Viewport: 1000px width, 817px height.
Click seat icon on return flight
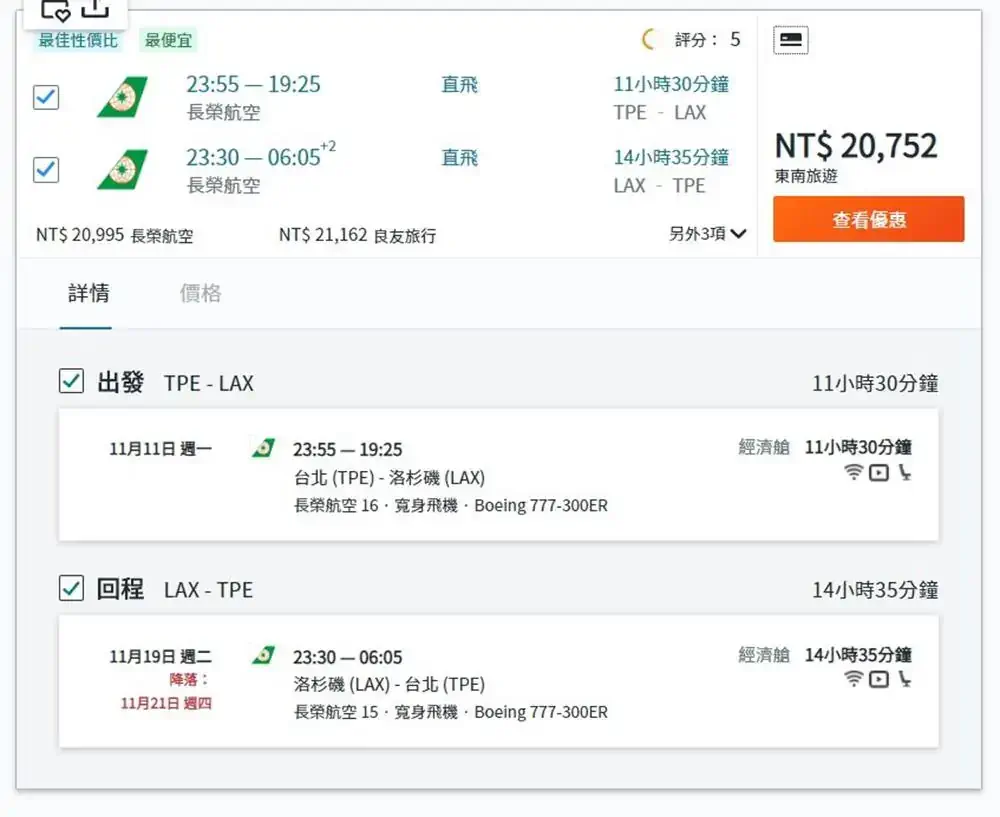coord(904,679)
